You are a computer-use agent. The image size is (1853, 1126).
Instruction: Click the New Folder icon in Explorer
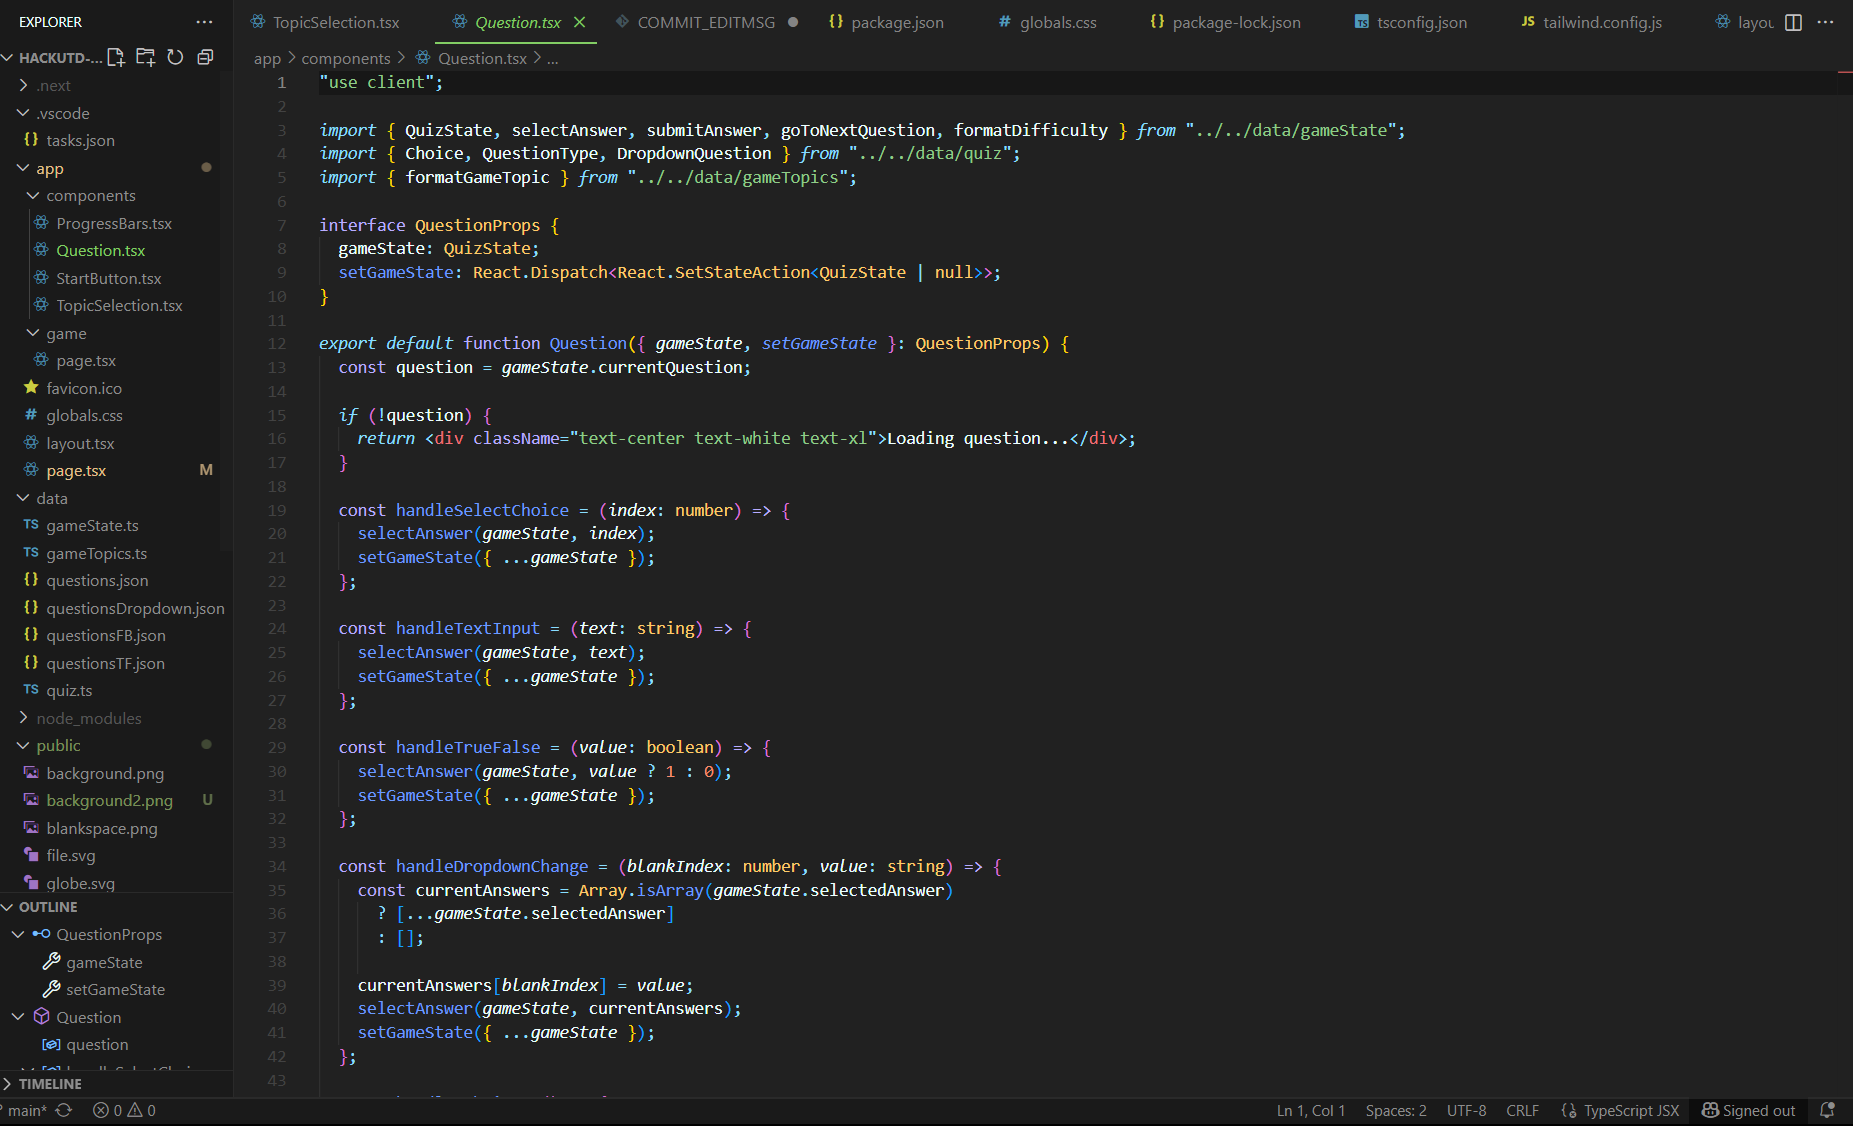click(x=146, y=57)
